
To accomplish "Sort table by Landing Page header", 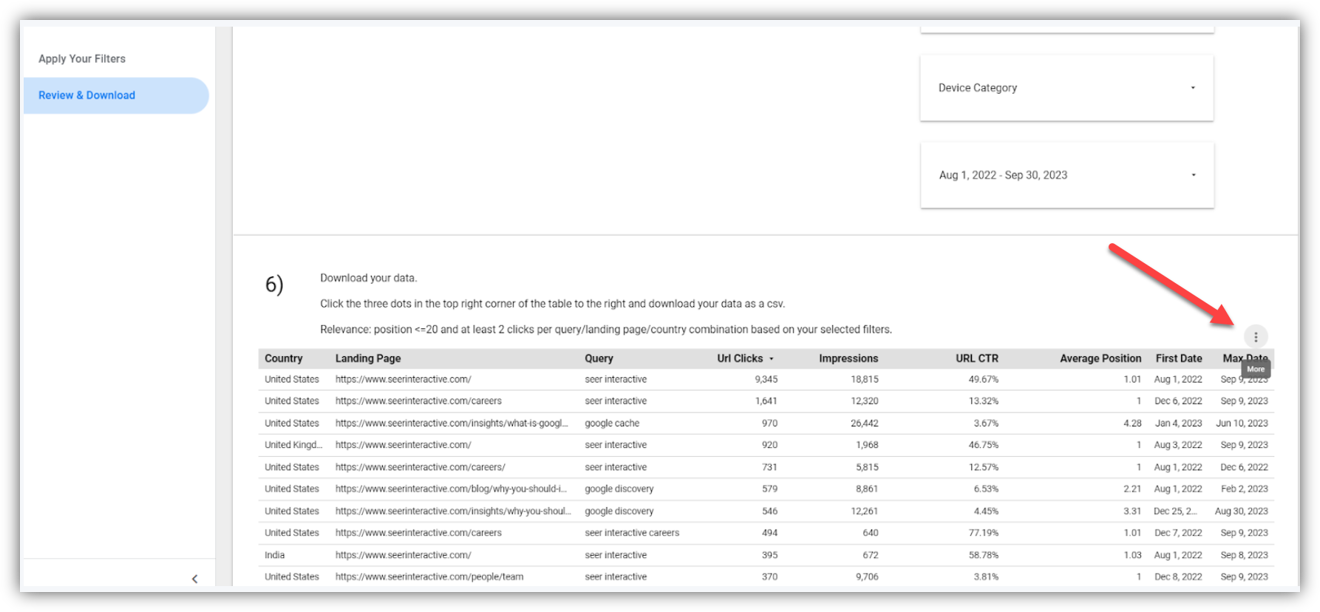I will tap(368, 359).
